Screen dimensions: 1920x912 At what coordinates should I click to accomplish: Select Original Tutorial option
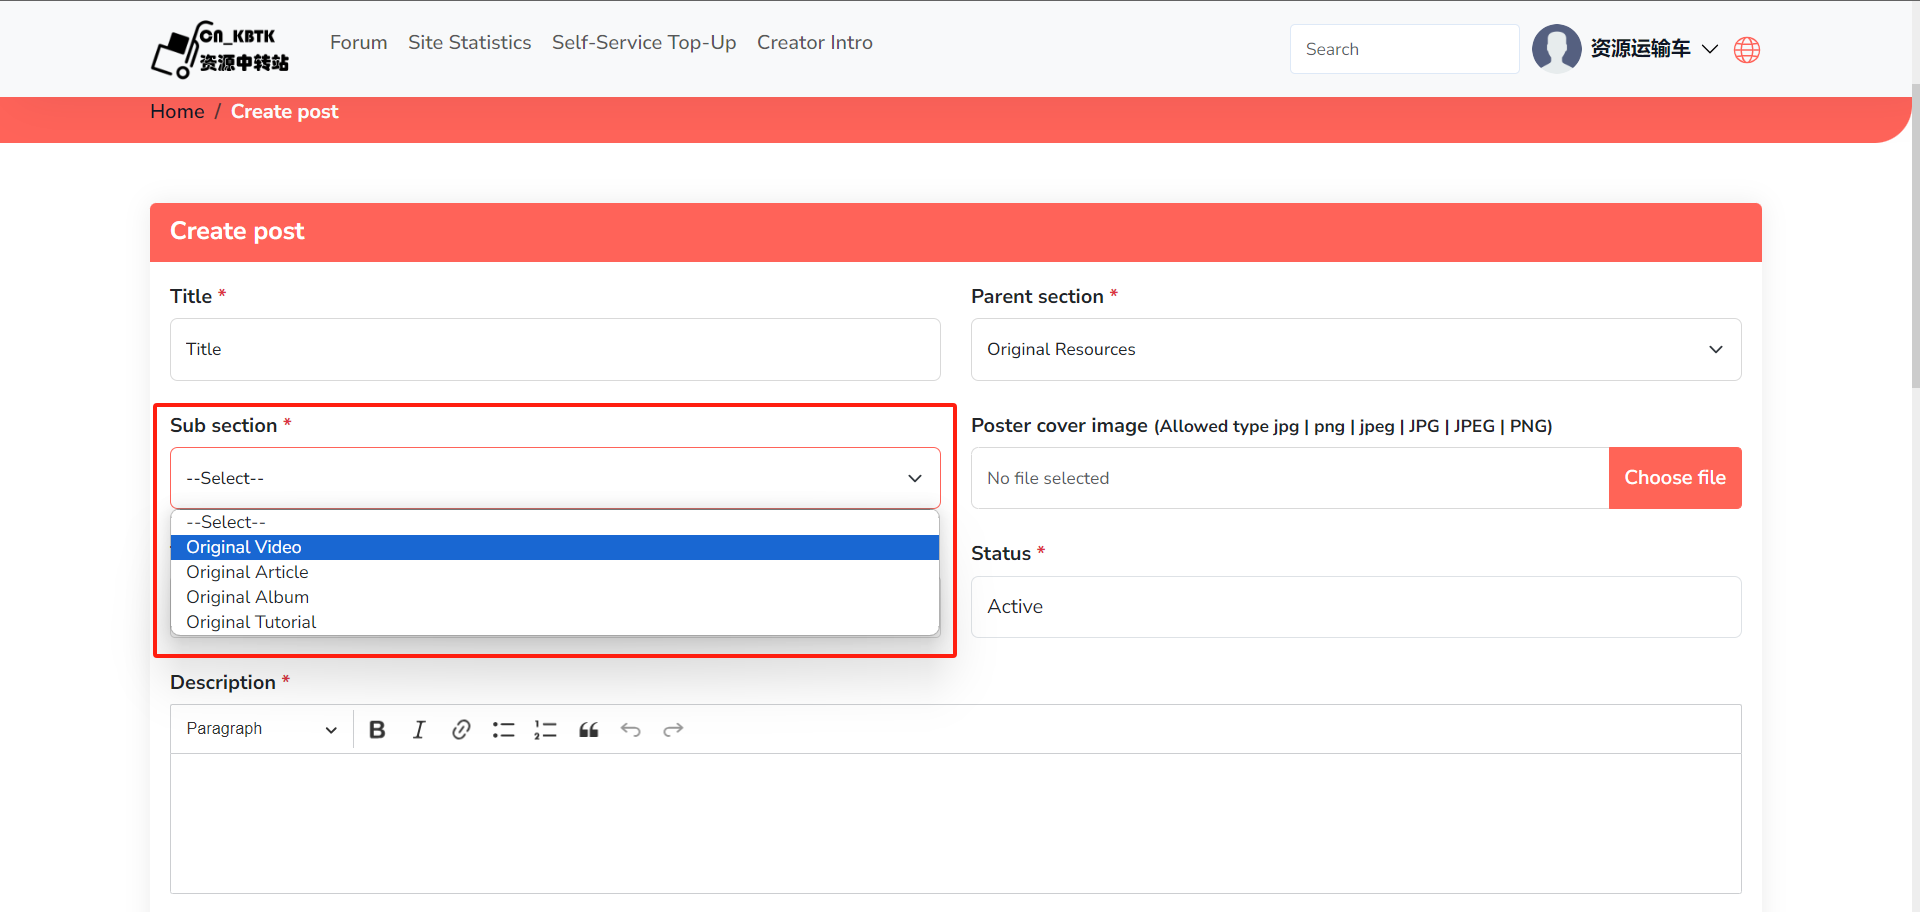[251, 622]
